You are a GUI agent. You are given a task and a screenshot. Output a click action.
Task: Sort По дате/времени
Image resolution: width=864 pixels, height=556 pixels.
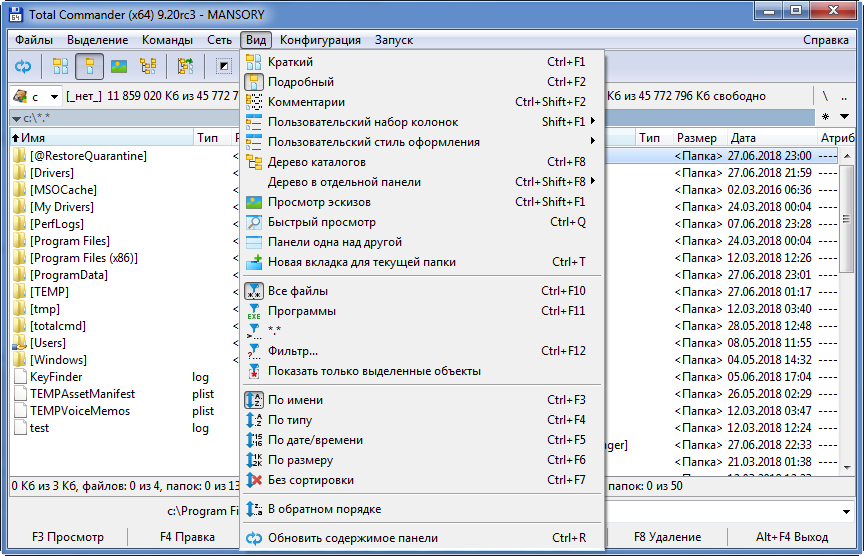pyautogui.click(x=423, y=440)
